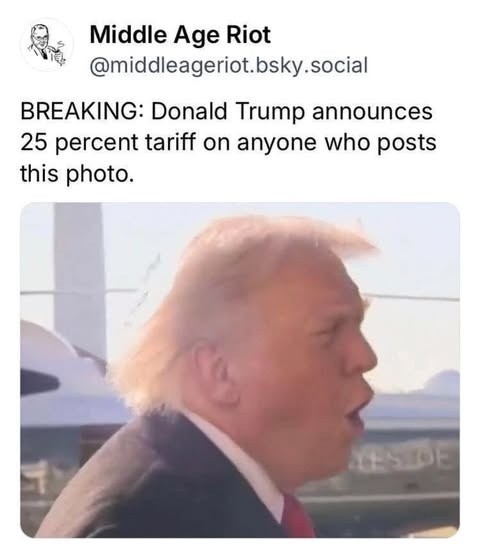Open the attached photo in full view
This screenshot has width=480, height=552.
(240, 370)
